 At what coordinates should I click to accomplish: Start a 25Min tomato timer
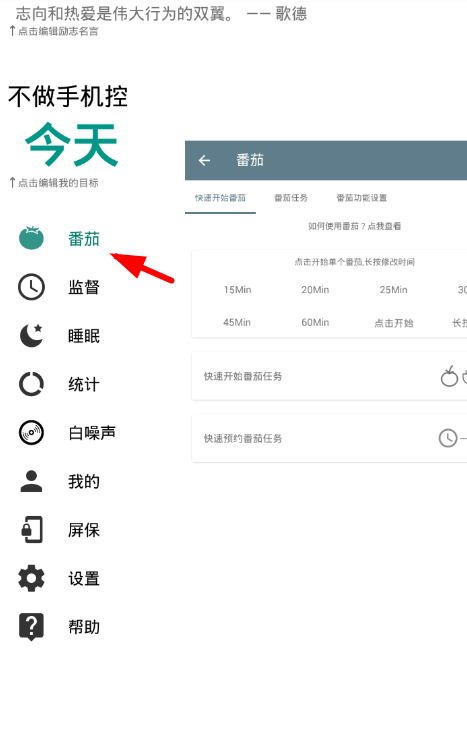pyautogui.click(x=393, y=290)
